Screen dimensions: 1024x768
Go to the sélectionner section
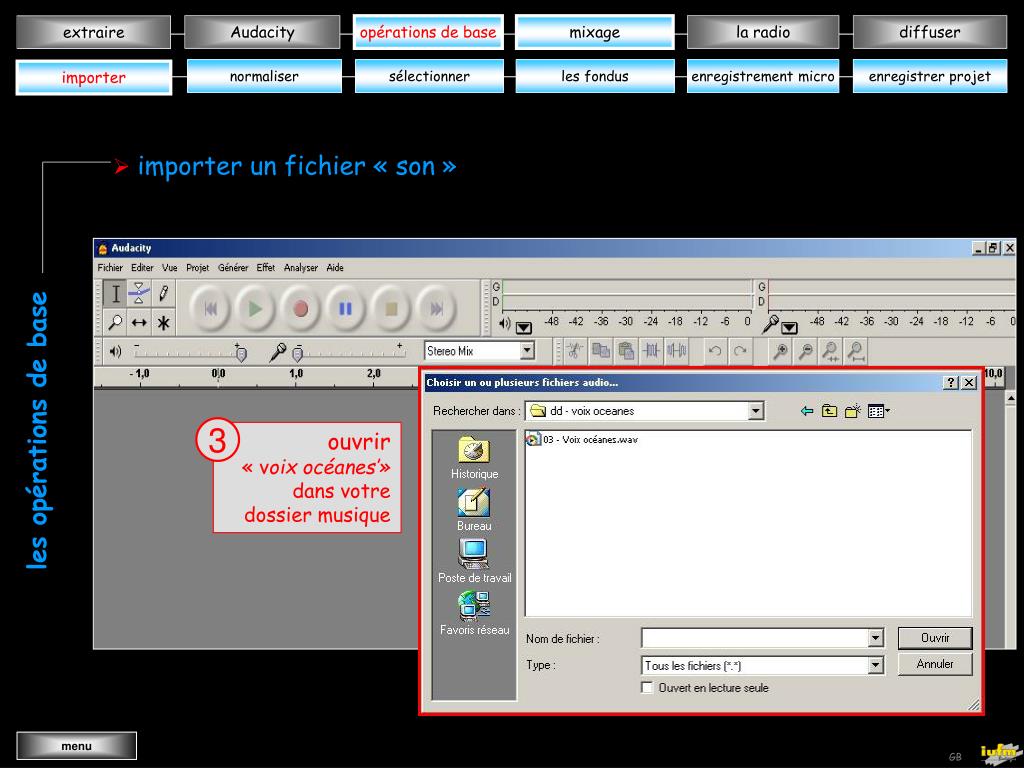pos(429,76)
